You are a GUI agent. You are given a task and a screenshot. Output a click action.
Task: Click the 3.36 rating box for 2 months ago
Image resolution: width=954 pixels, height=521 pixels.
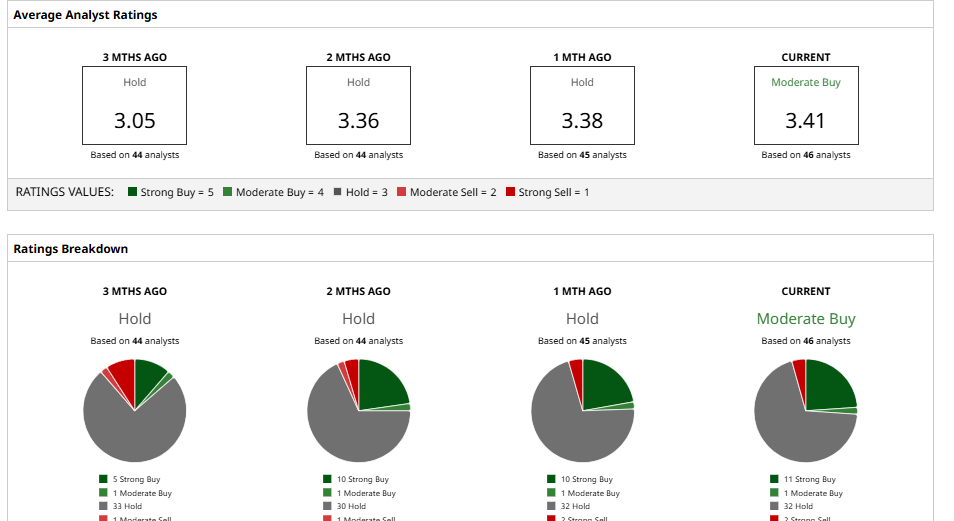(358, 105)
